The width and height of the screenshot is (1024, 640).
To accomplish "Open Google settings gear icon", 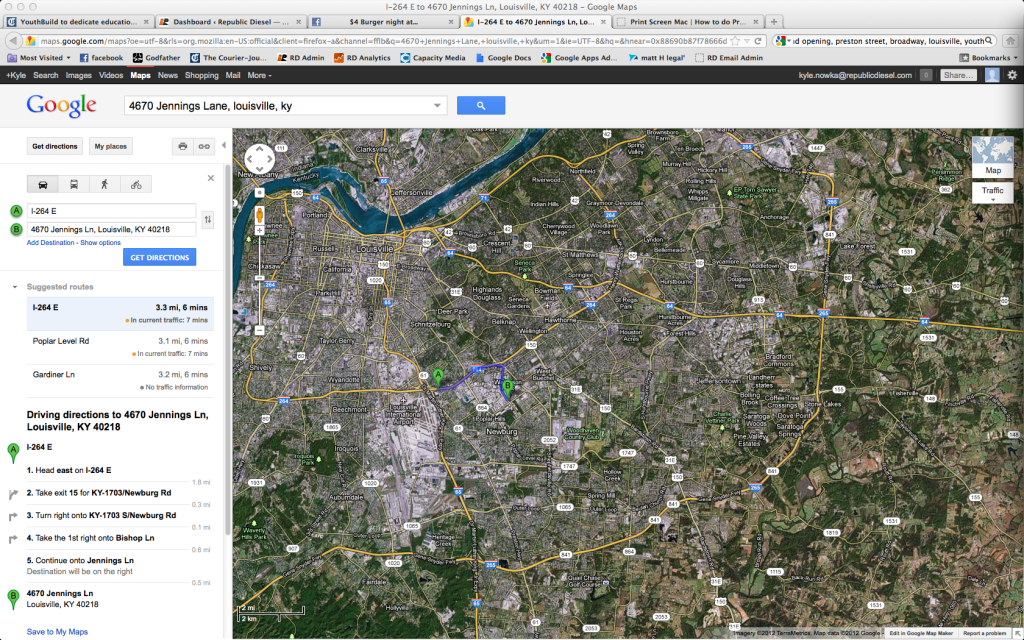I will point(1011,75).
